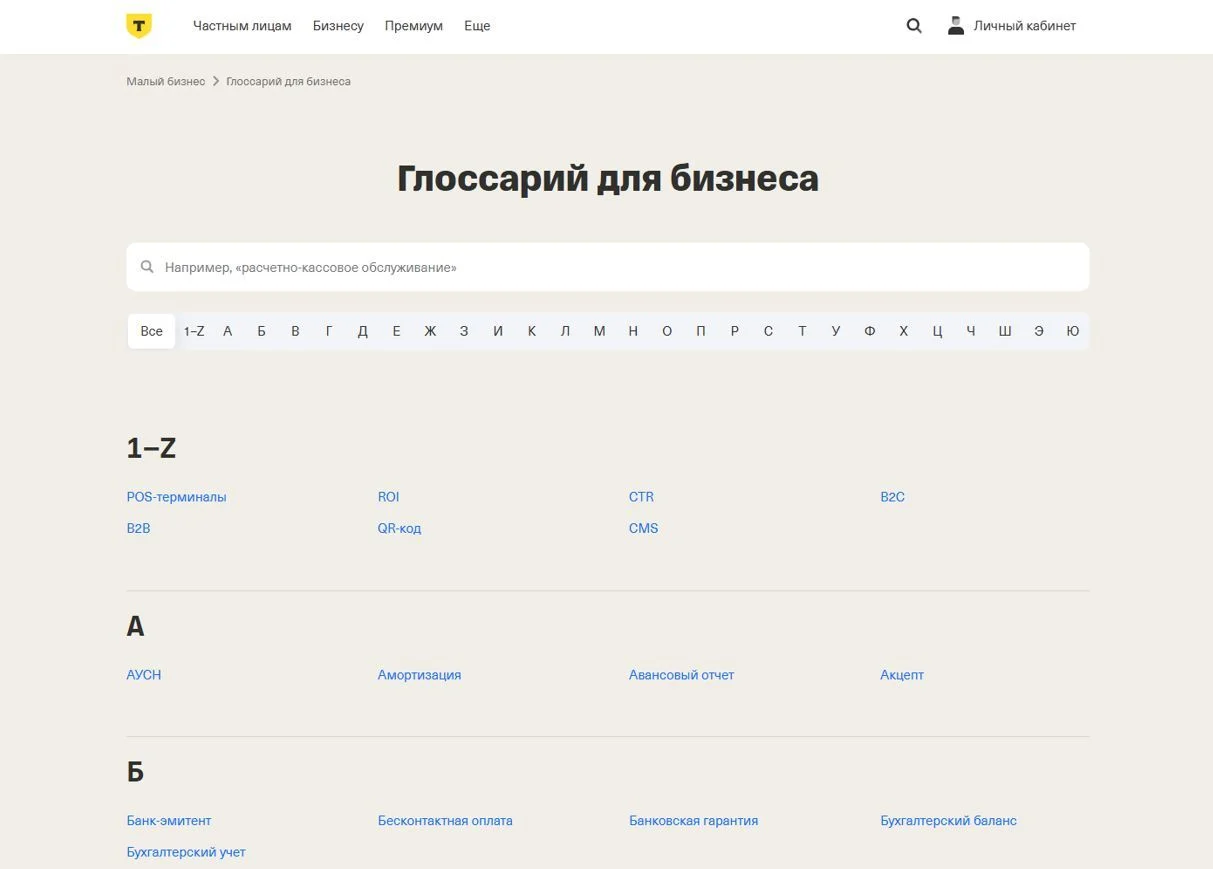Select the 1–Z filter tab
The height and width of the screenshot is (869, 1213).
coord(194,331)
